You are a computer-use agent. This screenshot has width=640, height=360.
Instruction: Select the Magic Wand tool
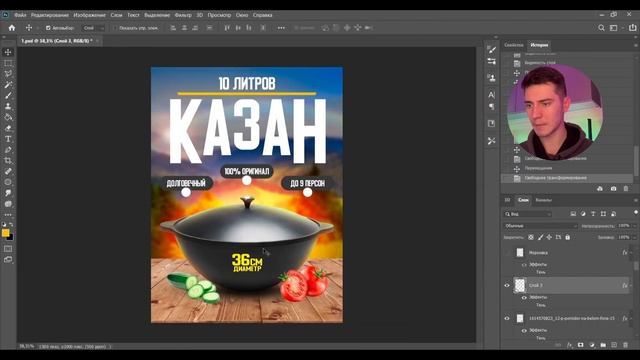[8, 85]
